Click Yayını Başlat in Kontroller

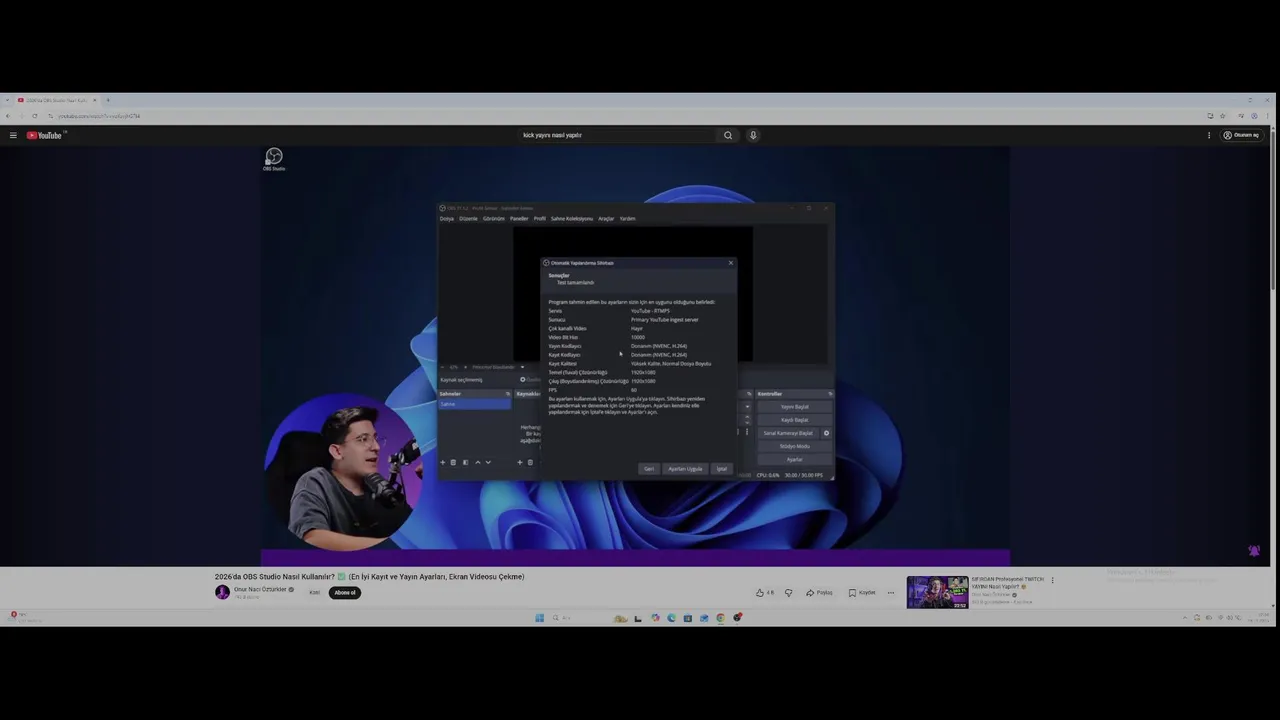pyautogui.click(x=795, y=407)
